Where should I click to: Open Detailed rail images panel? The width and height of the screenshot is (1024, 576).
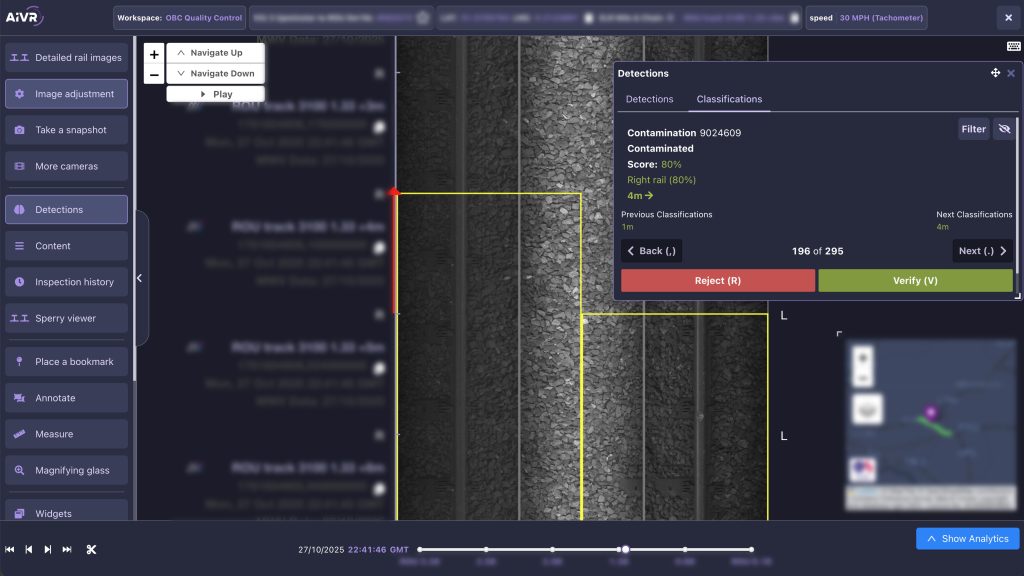[x=66, y=57]
